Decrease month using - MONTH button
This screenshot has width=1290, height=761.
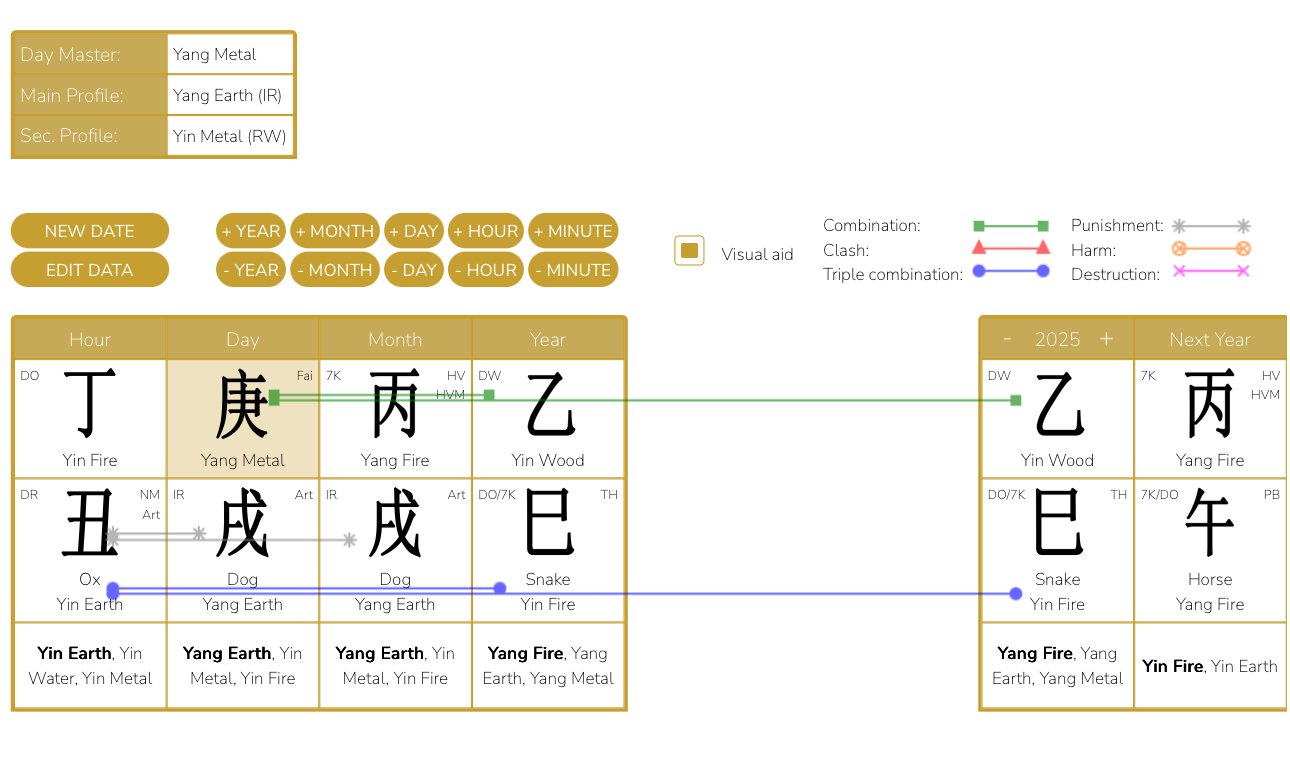[335, 270]
